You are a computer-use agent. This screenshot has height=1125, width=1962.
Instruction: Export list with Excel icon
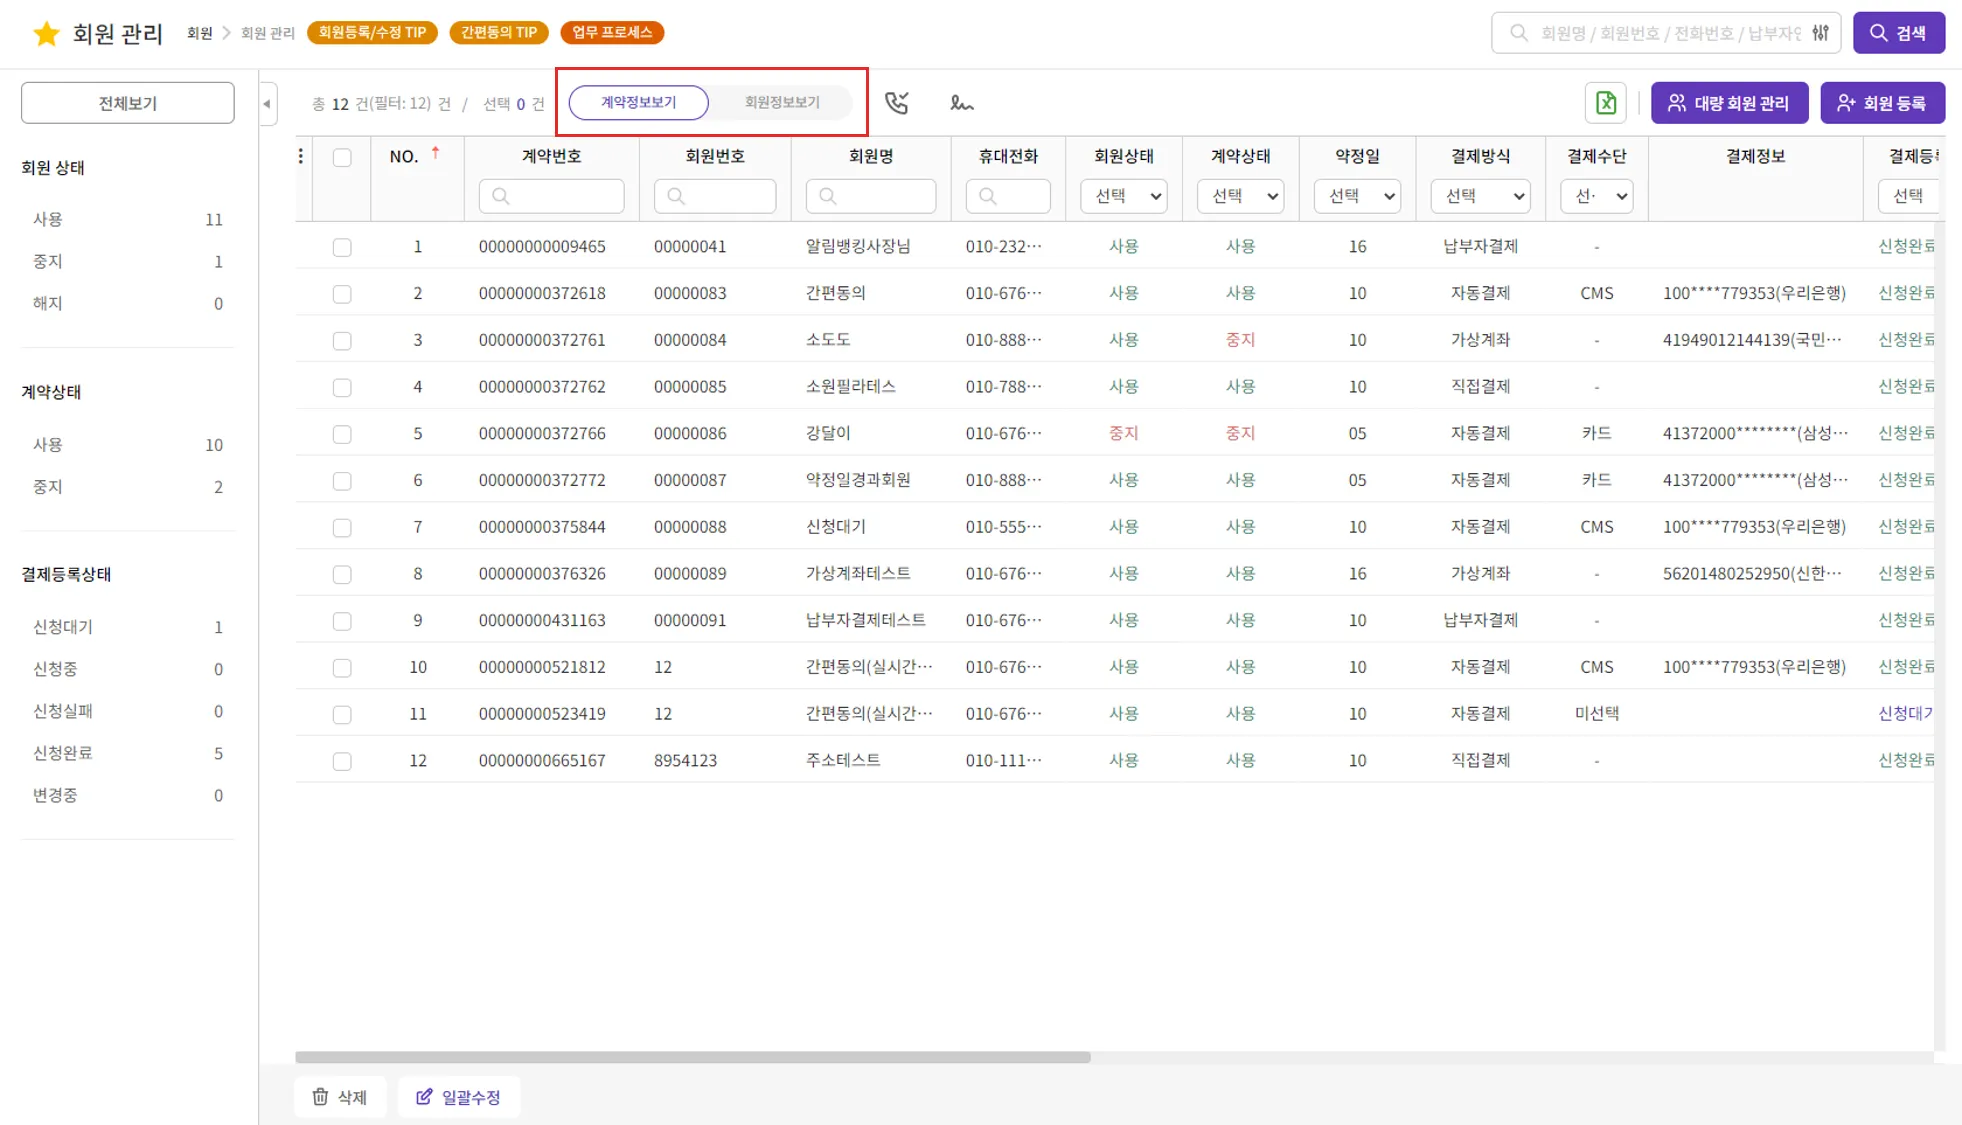(1605, 103)
